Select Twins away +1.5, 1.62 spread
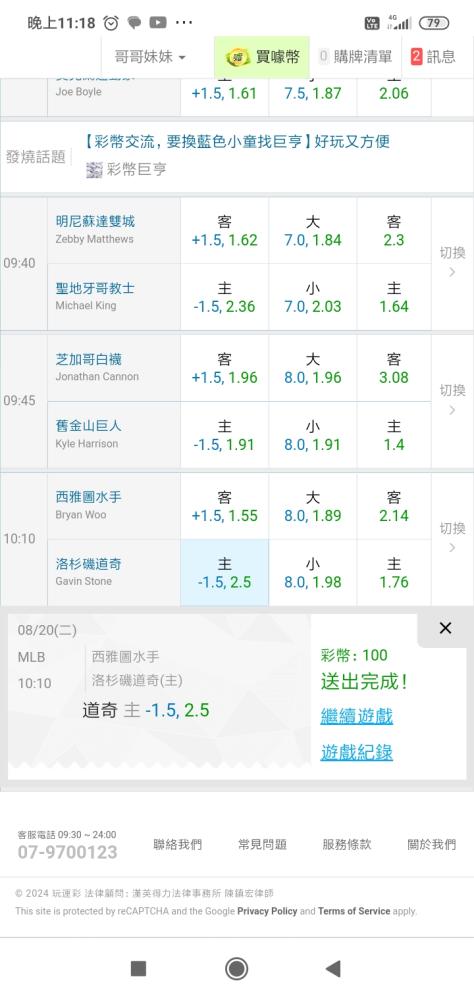 point(225,231)
